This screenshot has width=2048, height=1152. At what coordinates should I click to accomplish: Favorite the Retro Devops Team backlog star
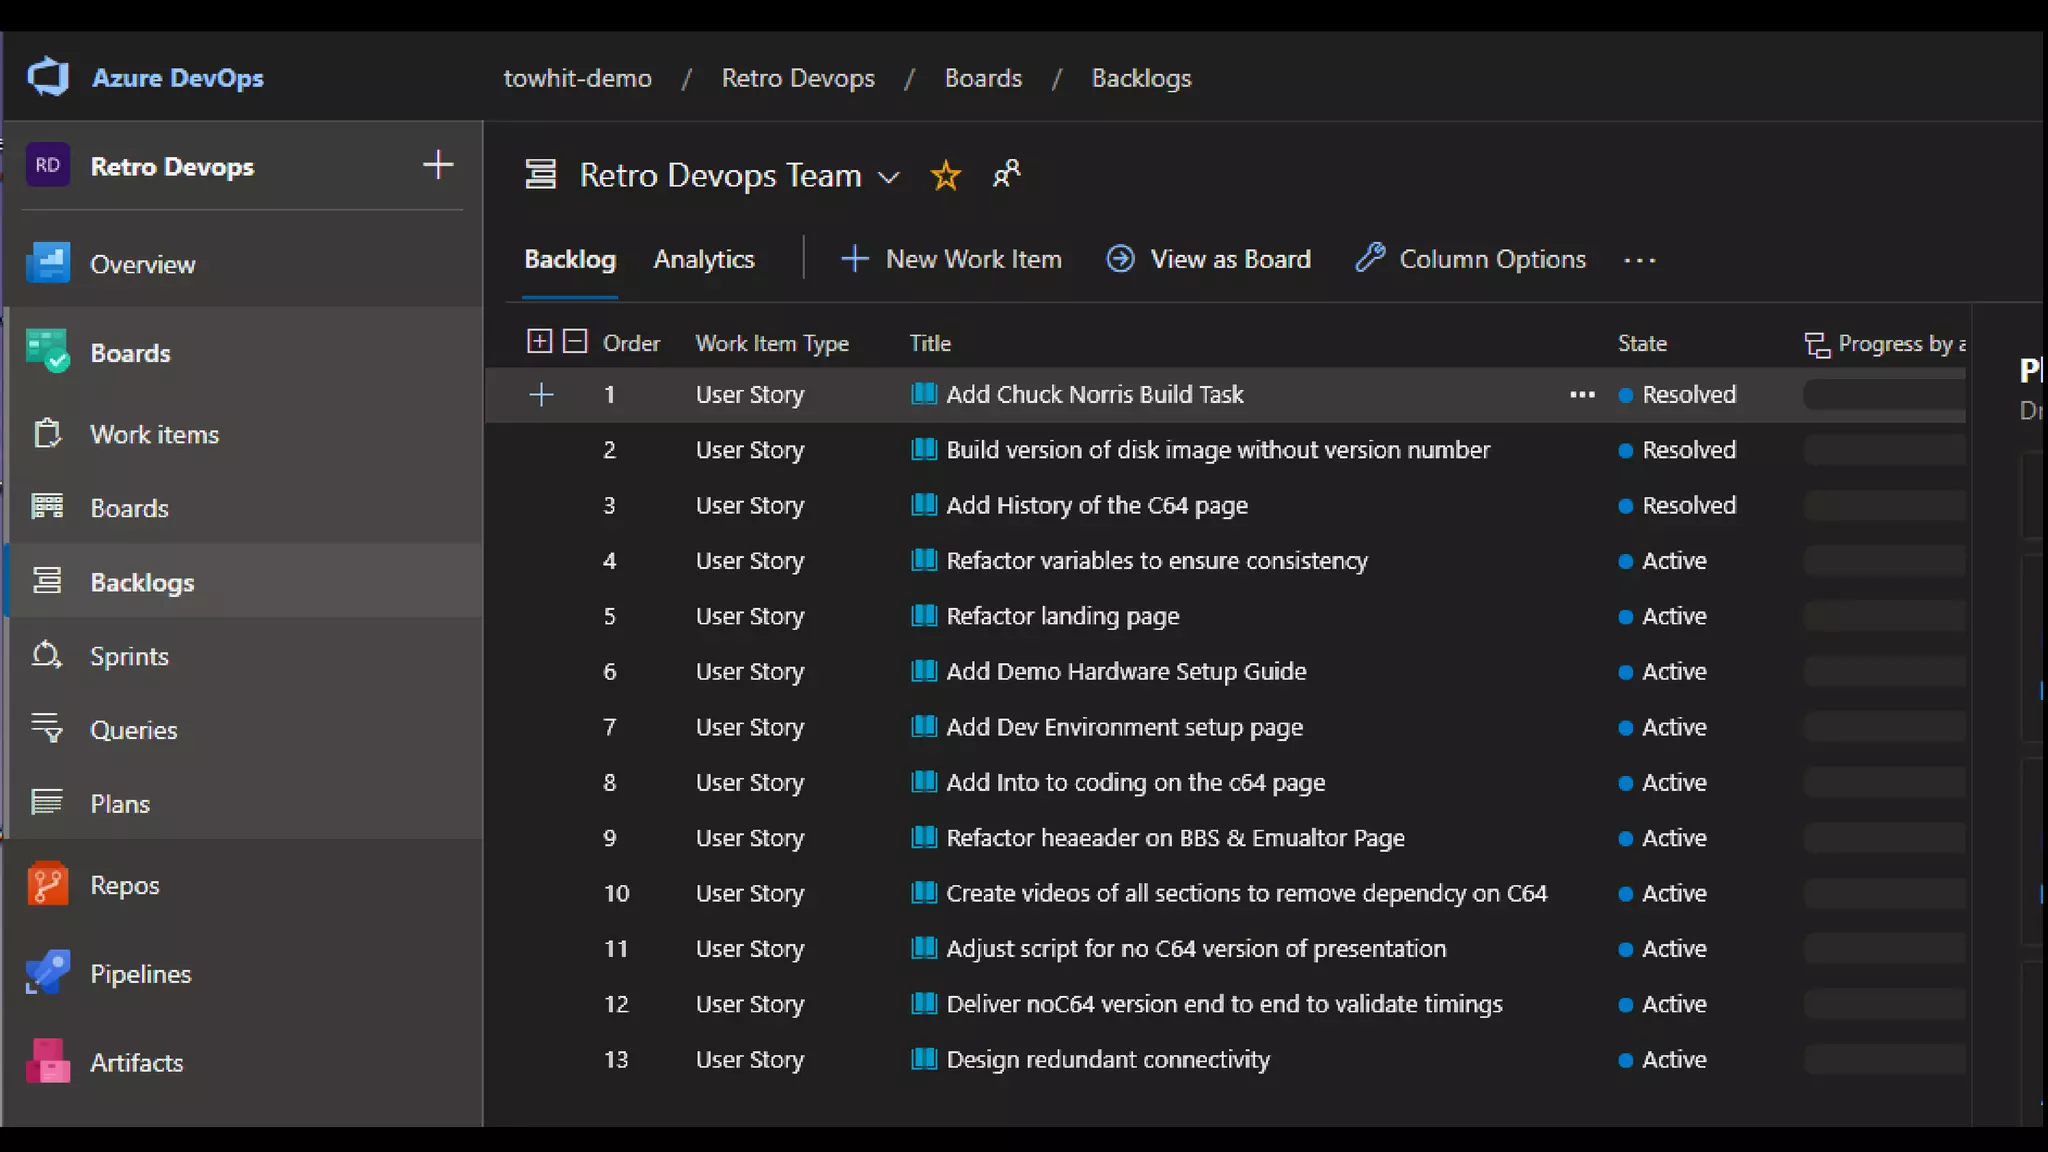[945, 176]
